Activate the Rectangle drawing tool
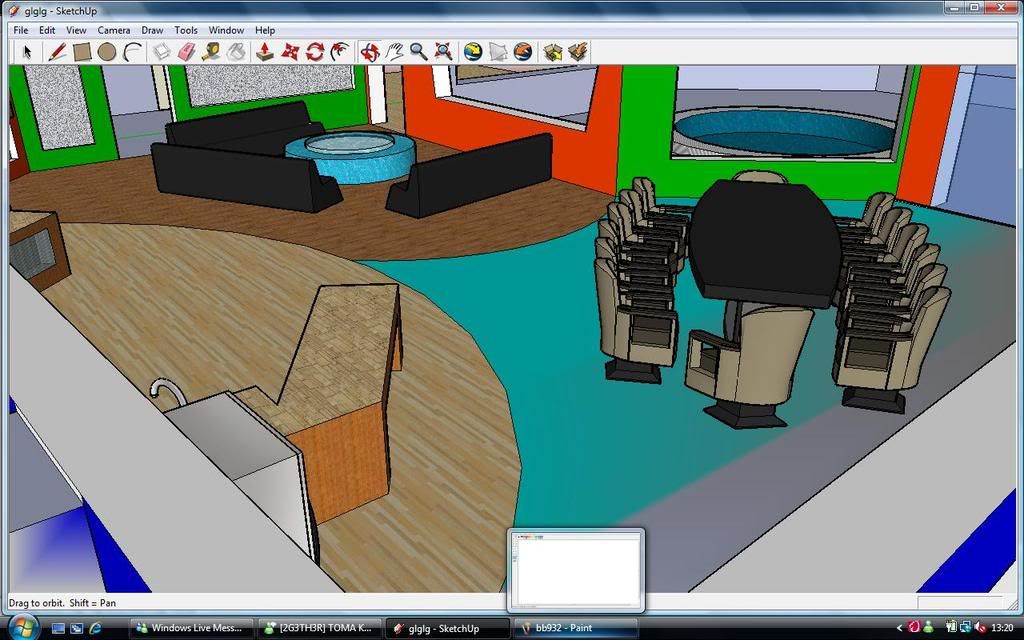This screenshot has width=1024, height=640. (x=82, y=51)
